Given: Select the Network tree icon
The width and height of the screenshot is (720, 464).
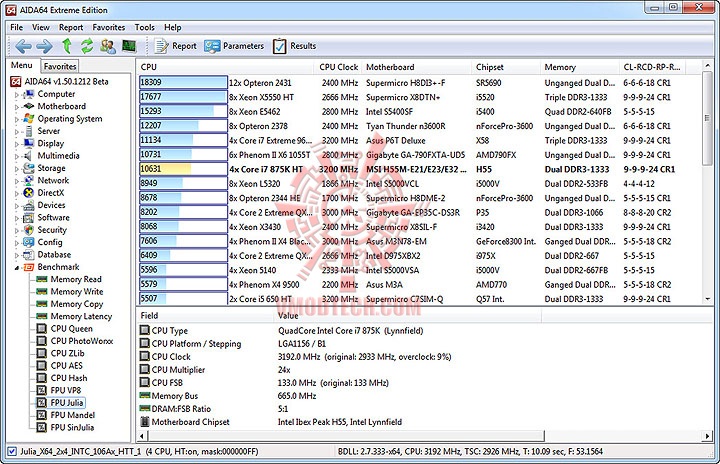Looking at the screenshot, I should (29, 181).
